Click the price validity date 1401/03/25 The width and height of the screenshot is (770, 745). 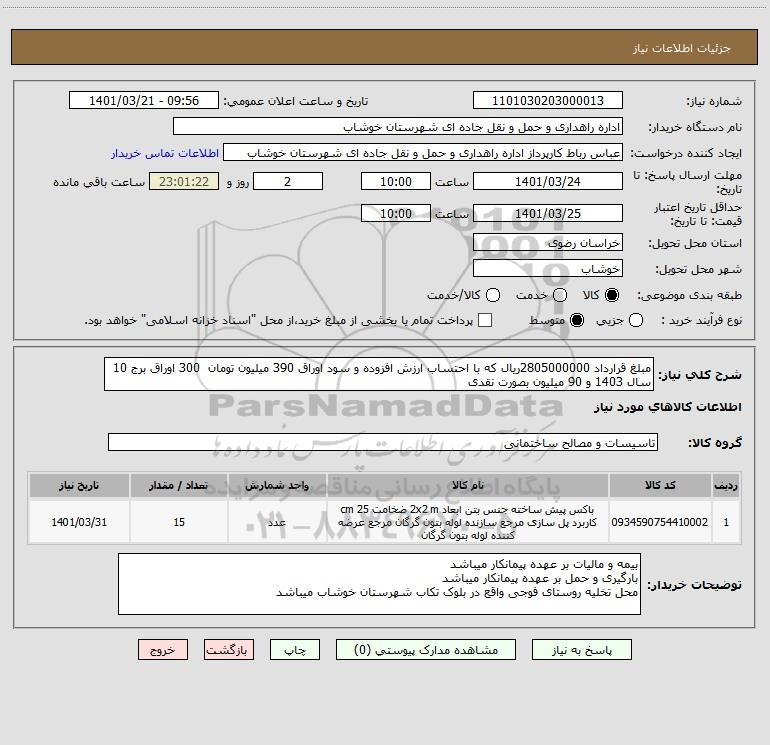(x=548, y=213)
